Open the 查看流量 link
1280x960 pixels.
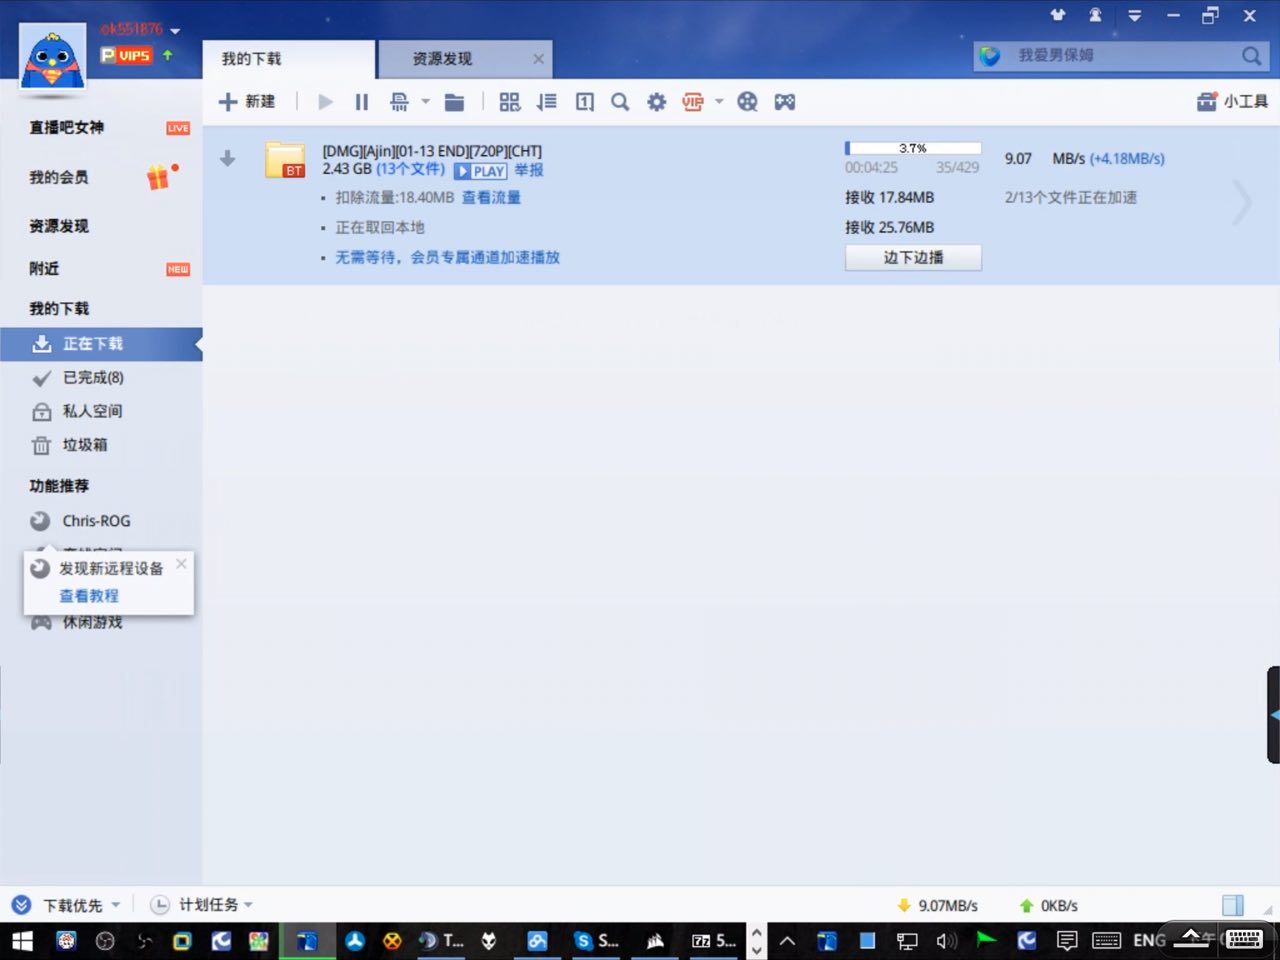pyautogui.click(x=491, y=198)
